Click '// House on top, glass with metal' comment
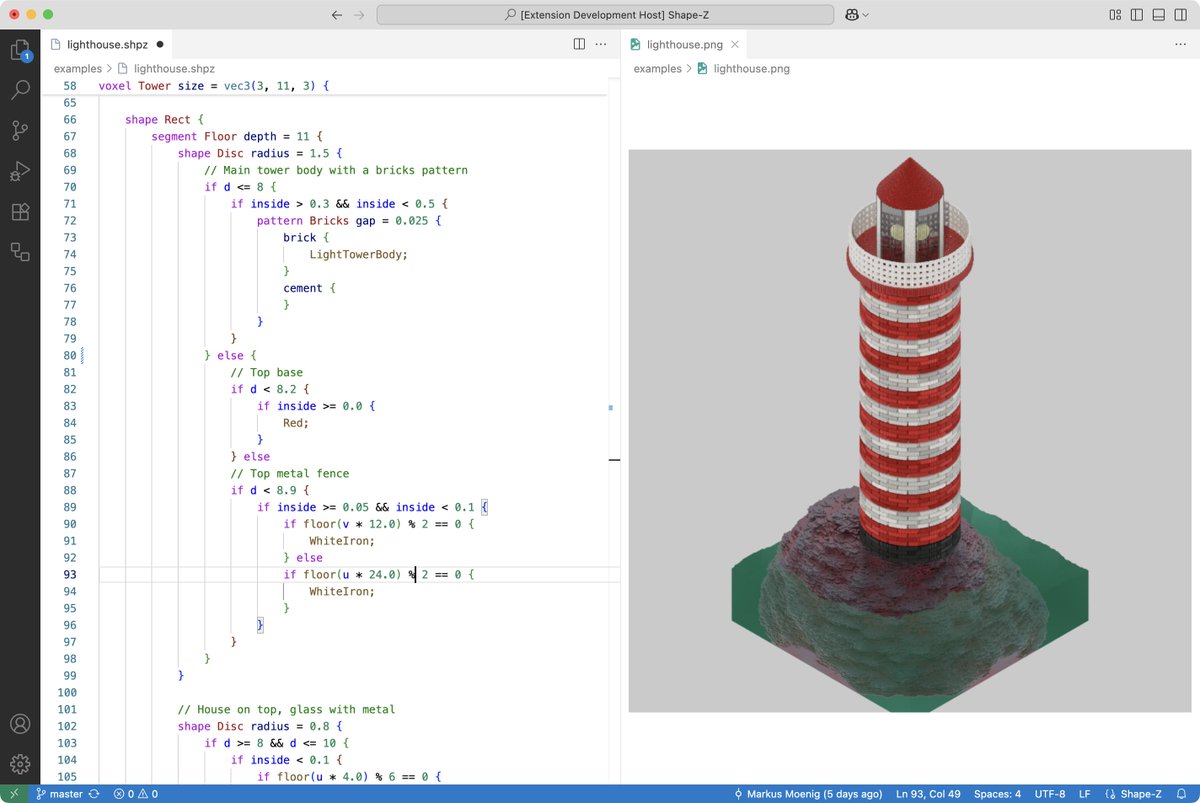This screenshot has width=1200, height=803. coord(286,709)
